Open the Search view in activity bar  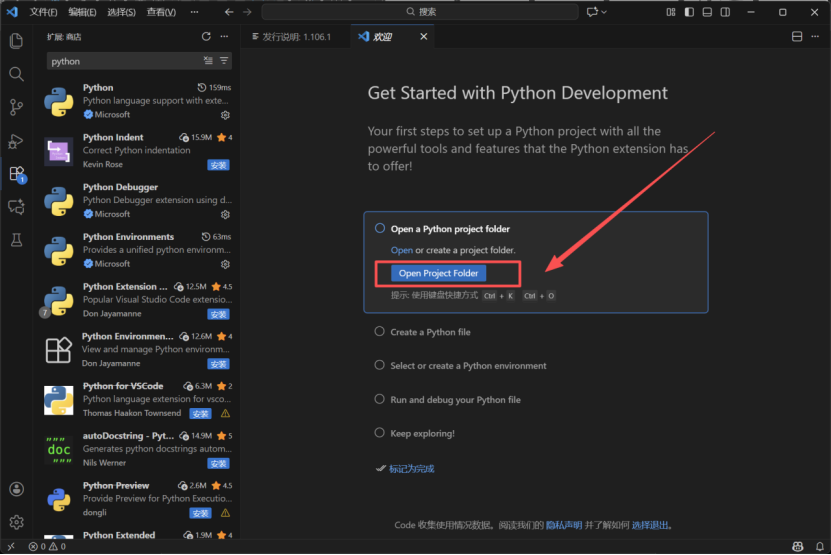click(x=16, y=74)
